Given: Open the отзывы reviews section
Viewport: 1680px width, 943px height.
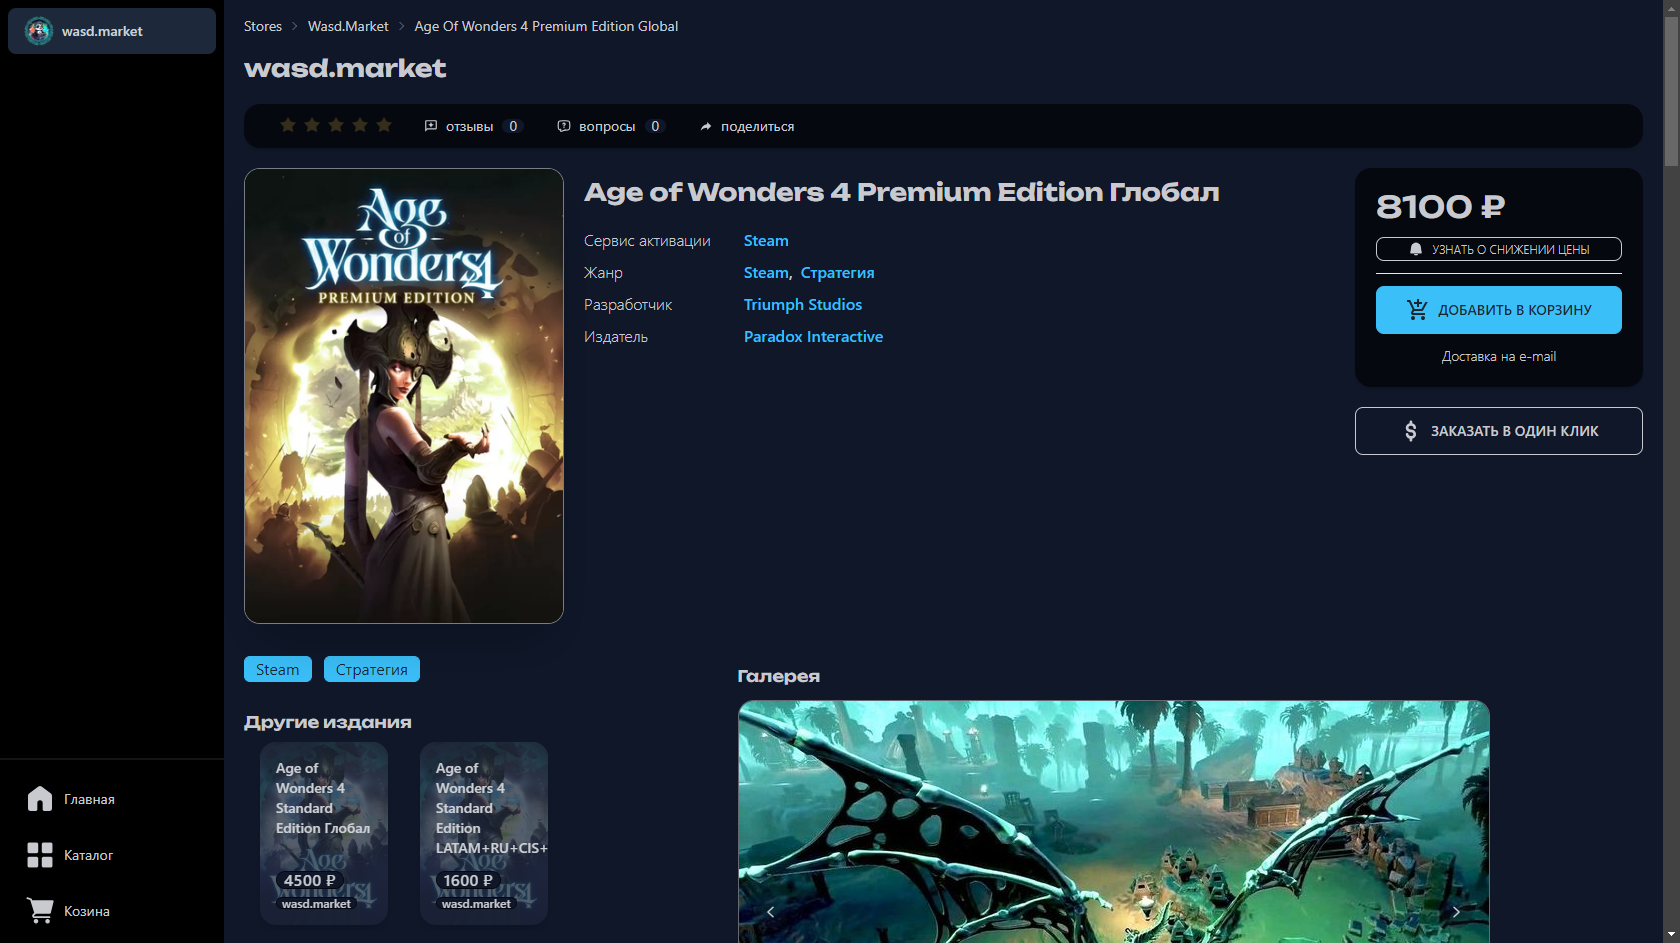Looking at the screenshot, I should 473,126.
